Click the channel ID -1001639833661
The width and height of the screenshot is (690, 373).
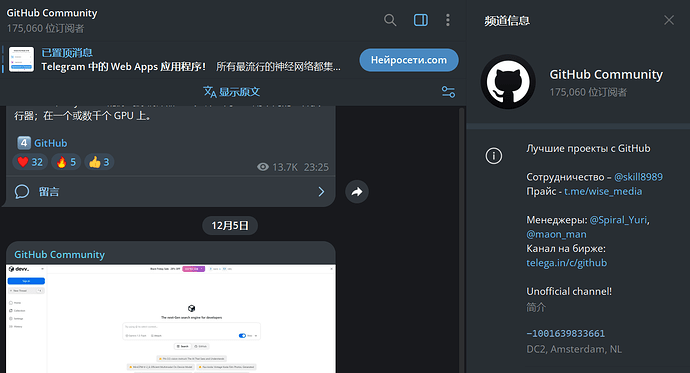click(565, 333)
